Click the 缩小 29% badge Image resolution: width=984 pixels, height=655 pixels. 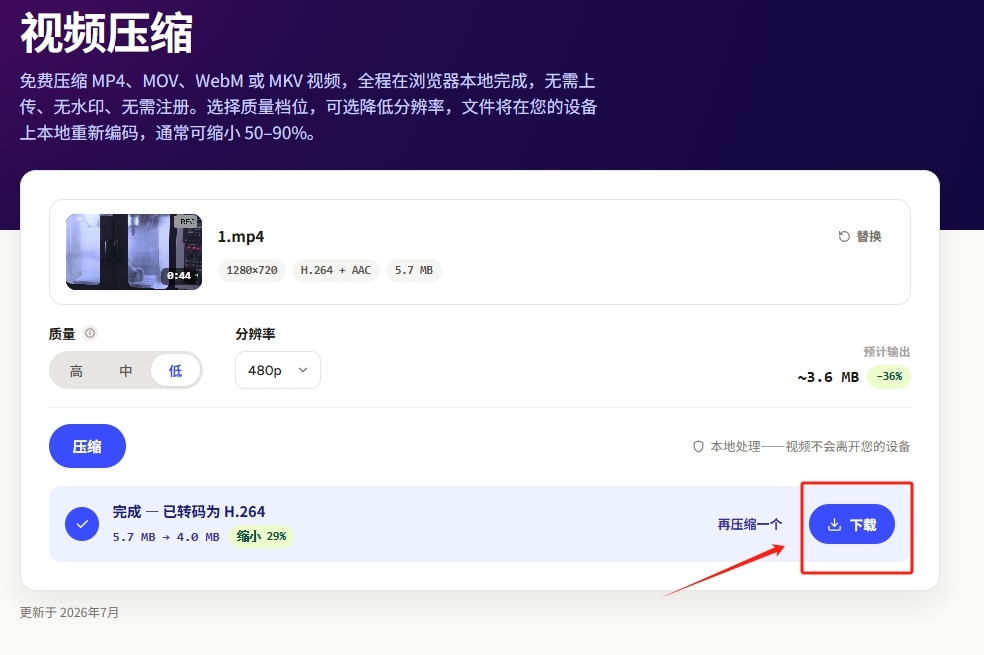click(x=261, y=536)
